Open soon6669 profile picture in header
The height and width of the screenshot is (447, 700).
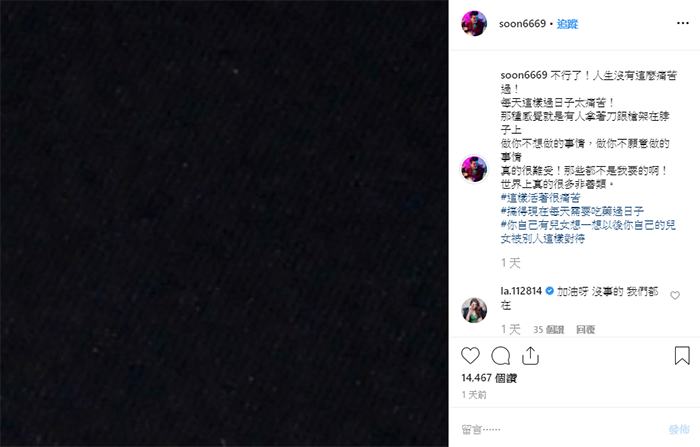pos(474,24)
